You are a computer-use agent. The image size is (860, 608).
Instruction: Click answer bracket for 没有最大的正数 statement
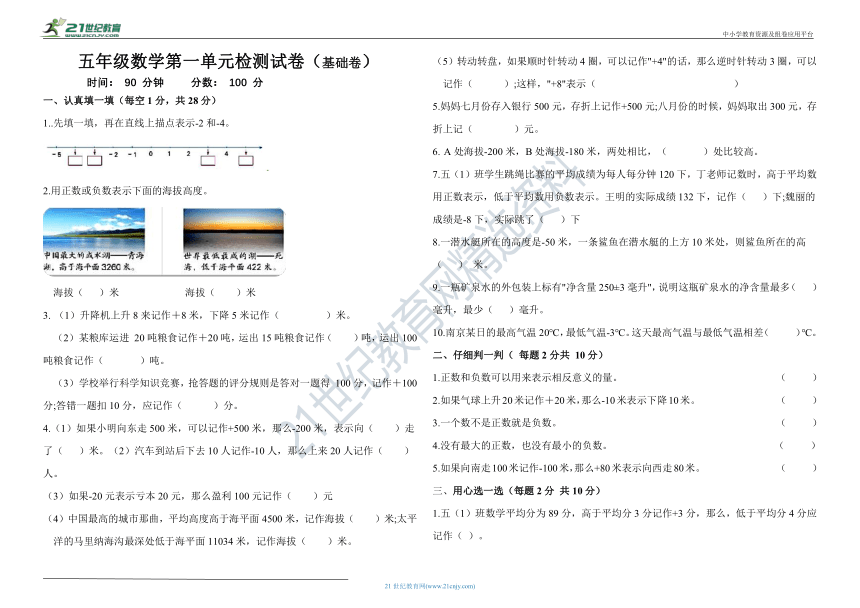(x=798, y=445)
